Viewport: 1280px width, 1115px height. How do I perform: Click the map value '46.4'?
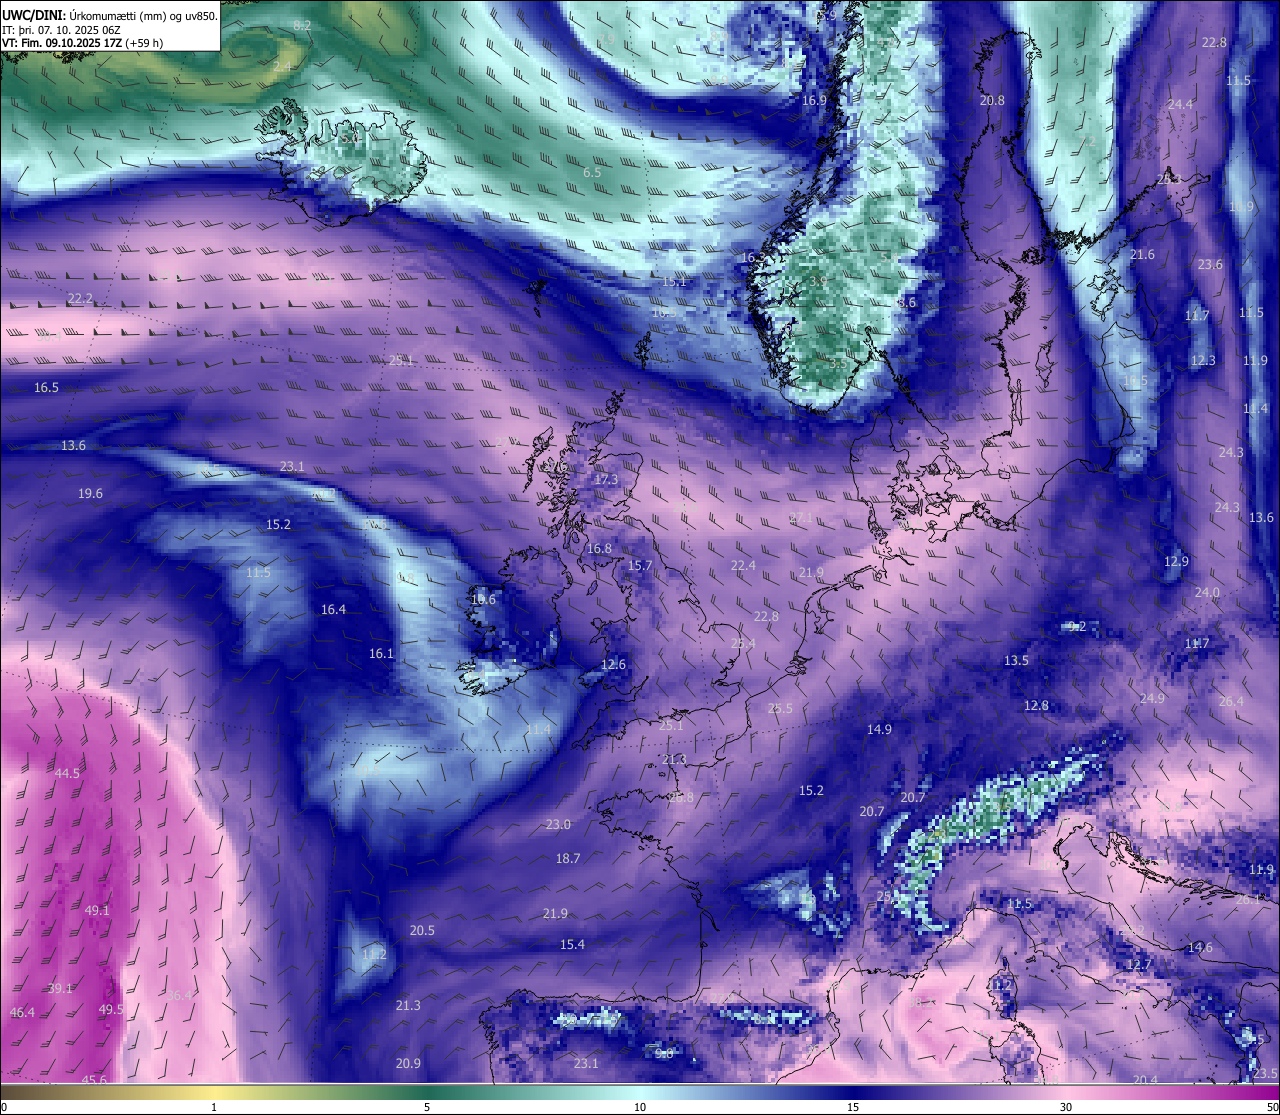tap(22, 1013)
